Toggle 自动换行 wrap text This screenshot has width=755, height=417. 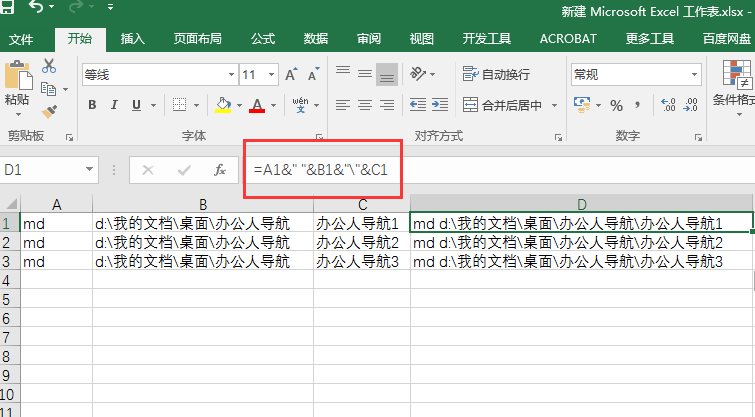coord(496,74)
